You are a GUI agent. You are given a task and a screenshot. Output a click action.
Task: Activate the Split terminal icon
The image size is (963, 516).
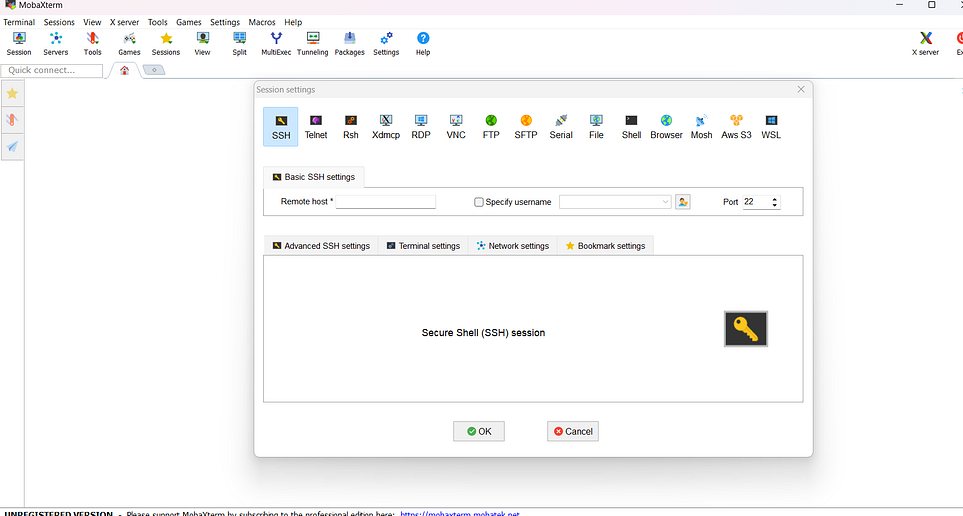[x=240, y=44]
